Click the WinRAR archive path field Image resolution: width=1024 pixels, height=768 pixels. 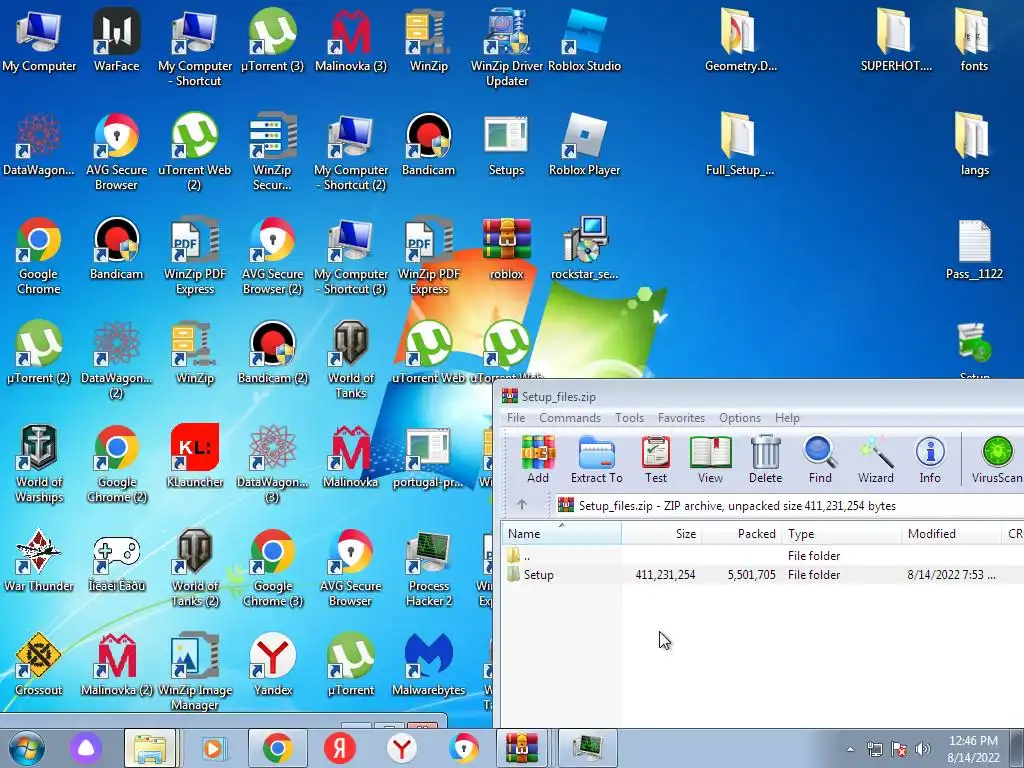point(789,505)
